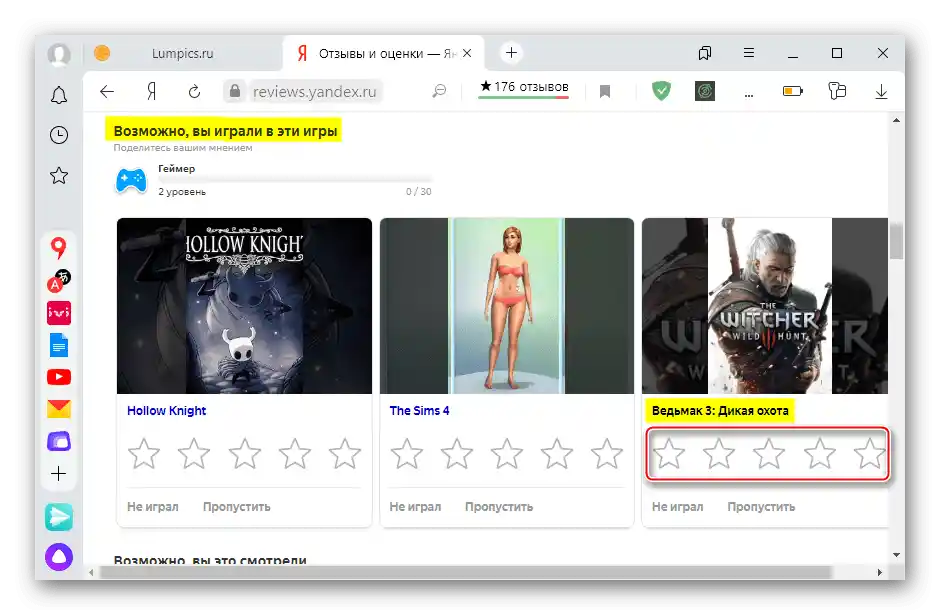
Task: Open bookmarks star in sidebar
Action: click(x=59, y=176)
